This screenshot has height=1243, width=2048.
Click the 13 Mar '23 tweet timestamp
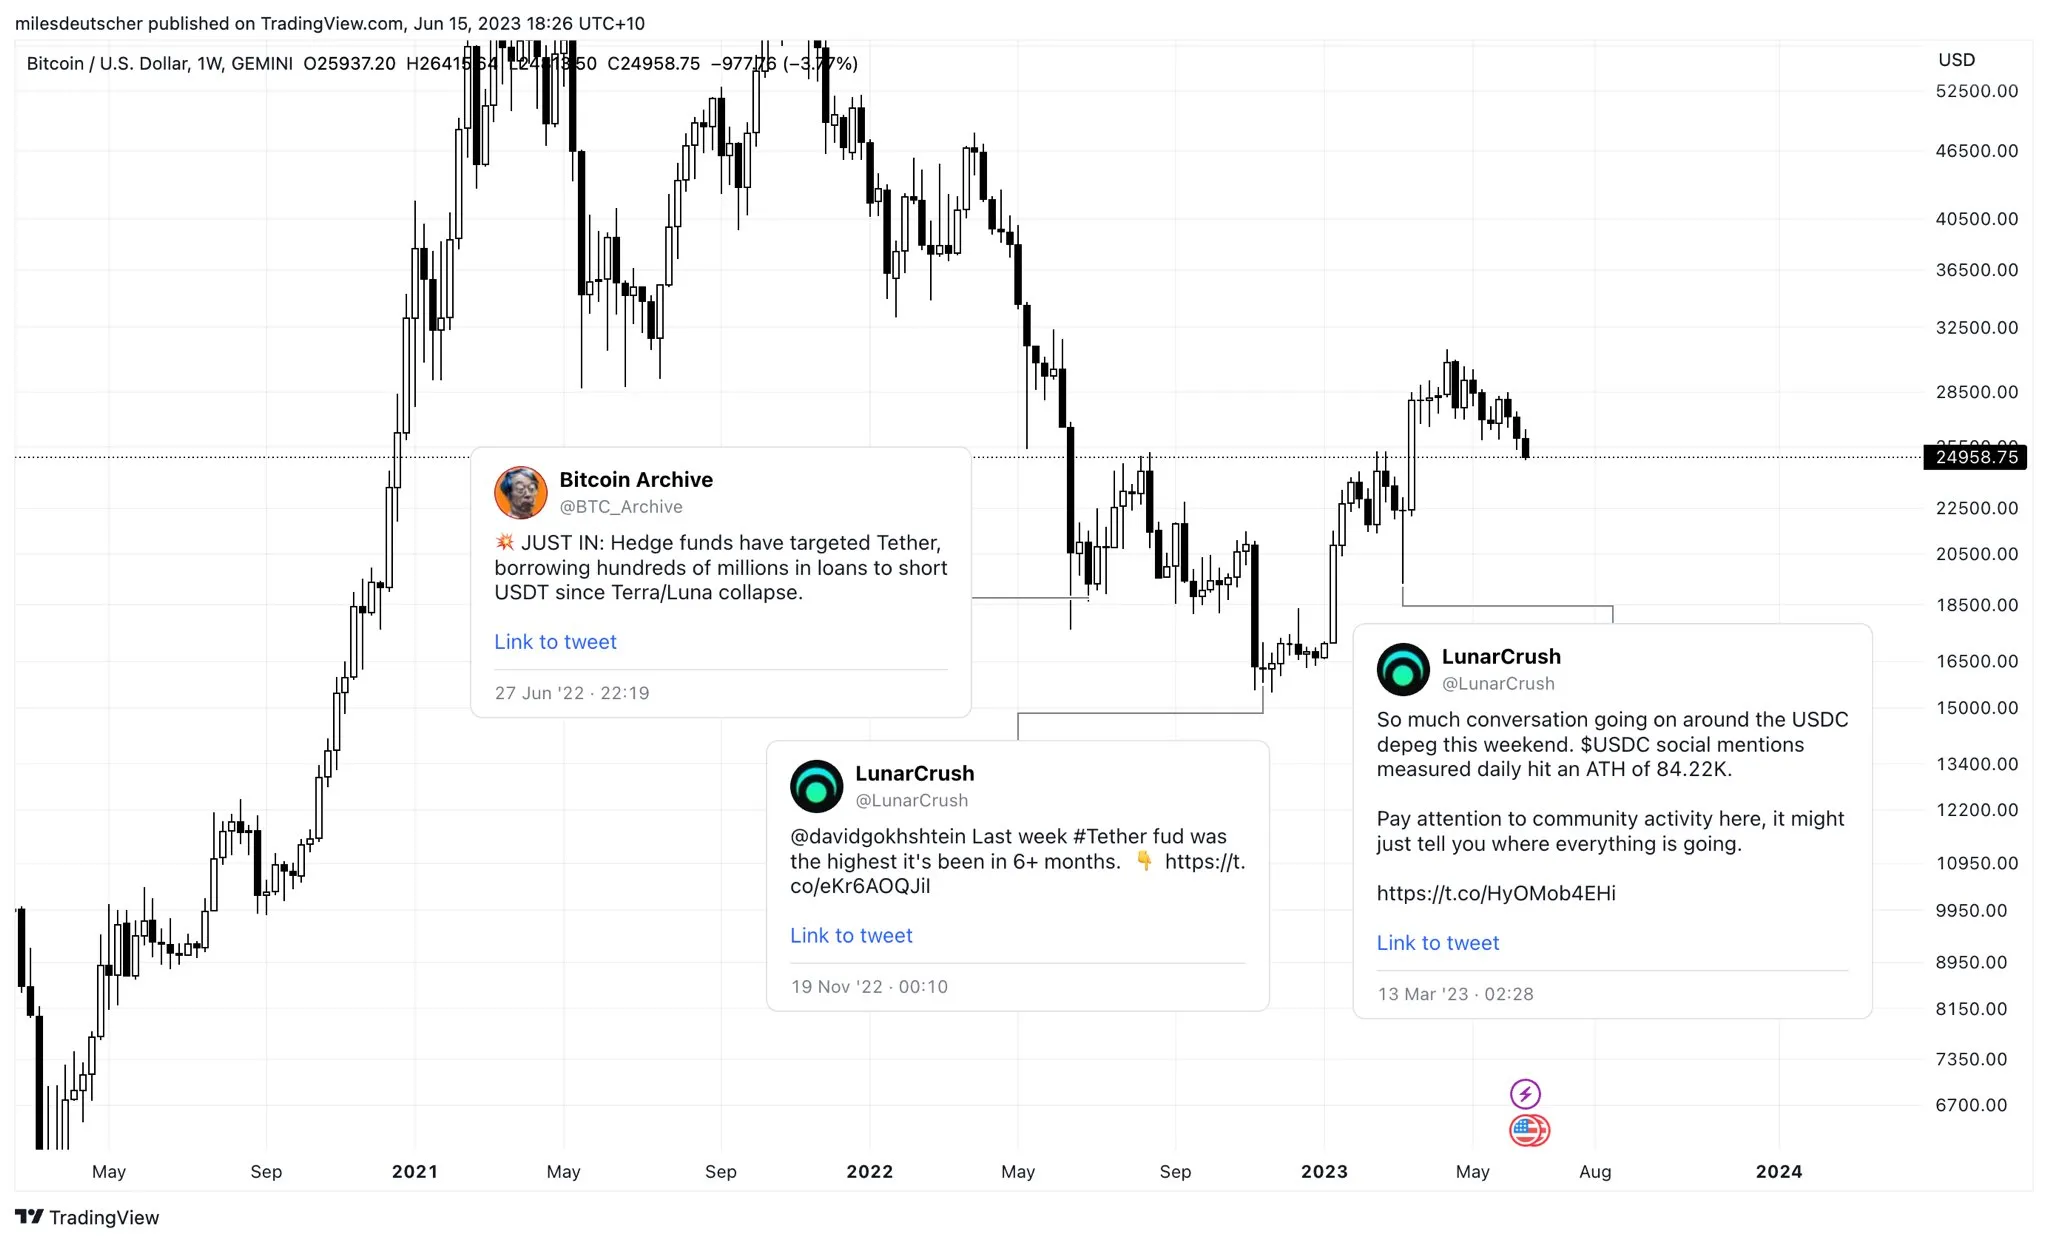(x=1455, y=994)
